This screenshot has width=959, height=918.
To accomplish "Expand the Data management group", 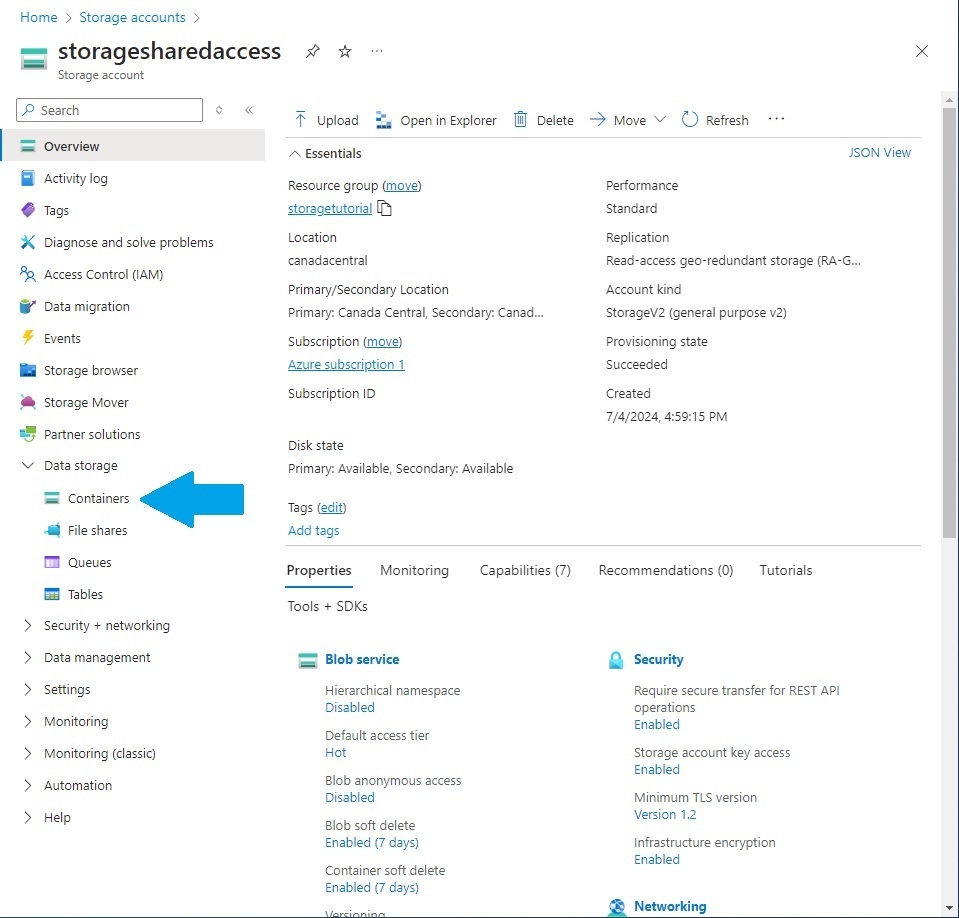I will 28,657.
